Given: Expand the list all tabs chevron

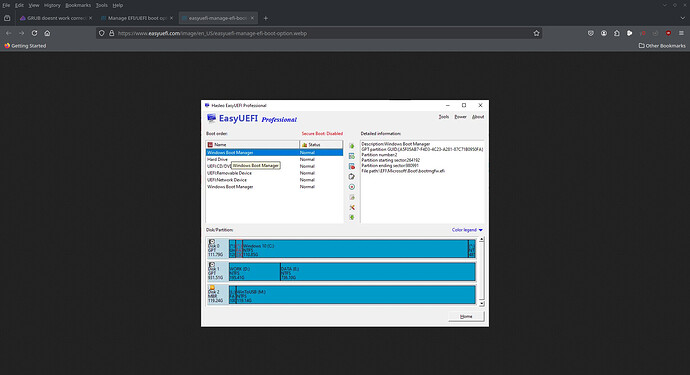Looking at the screenshot, I should [683, 18].
